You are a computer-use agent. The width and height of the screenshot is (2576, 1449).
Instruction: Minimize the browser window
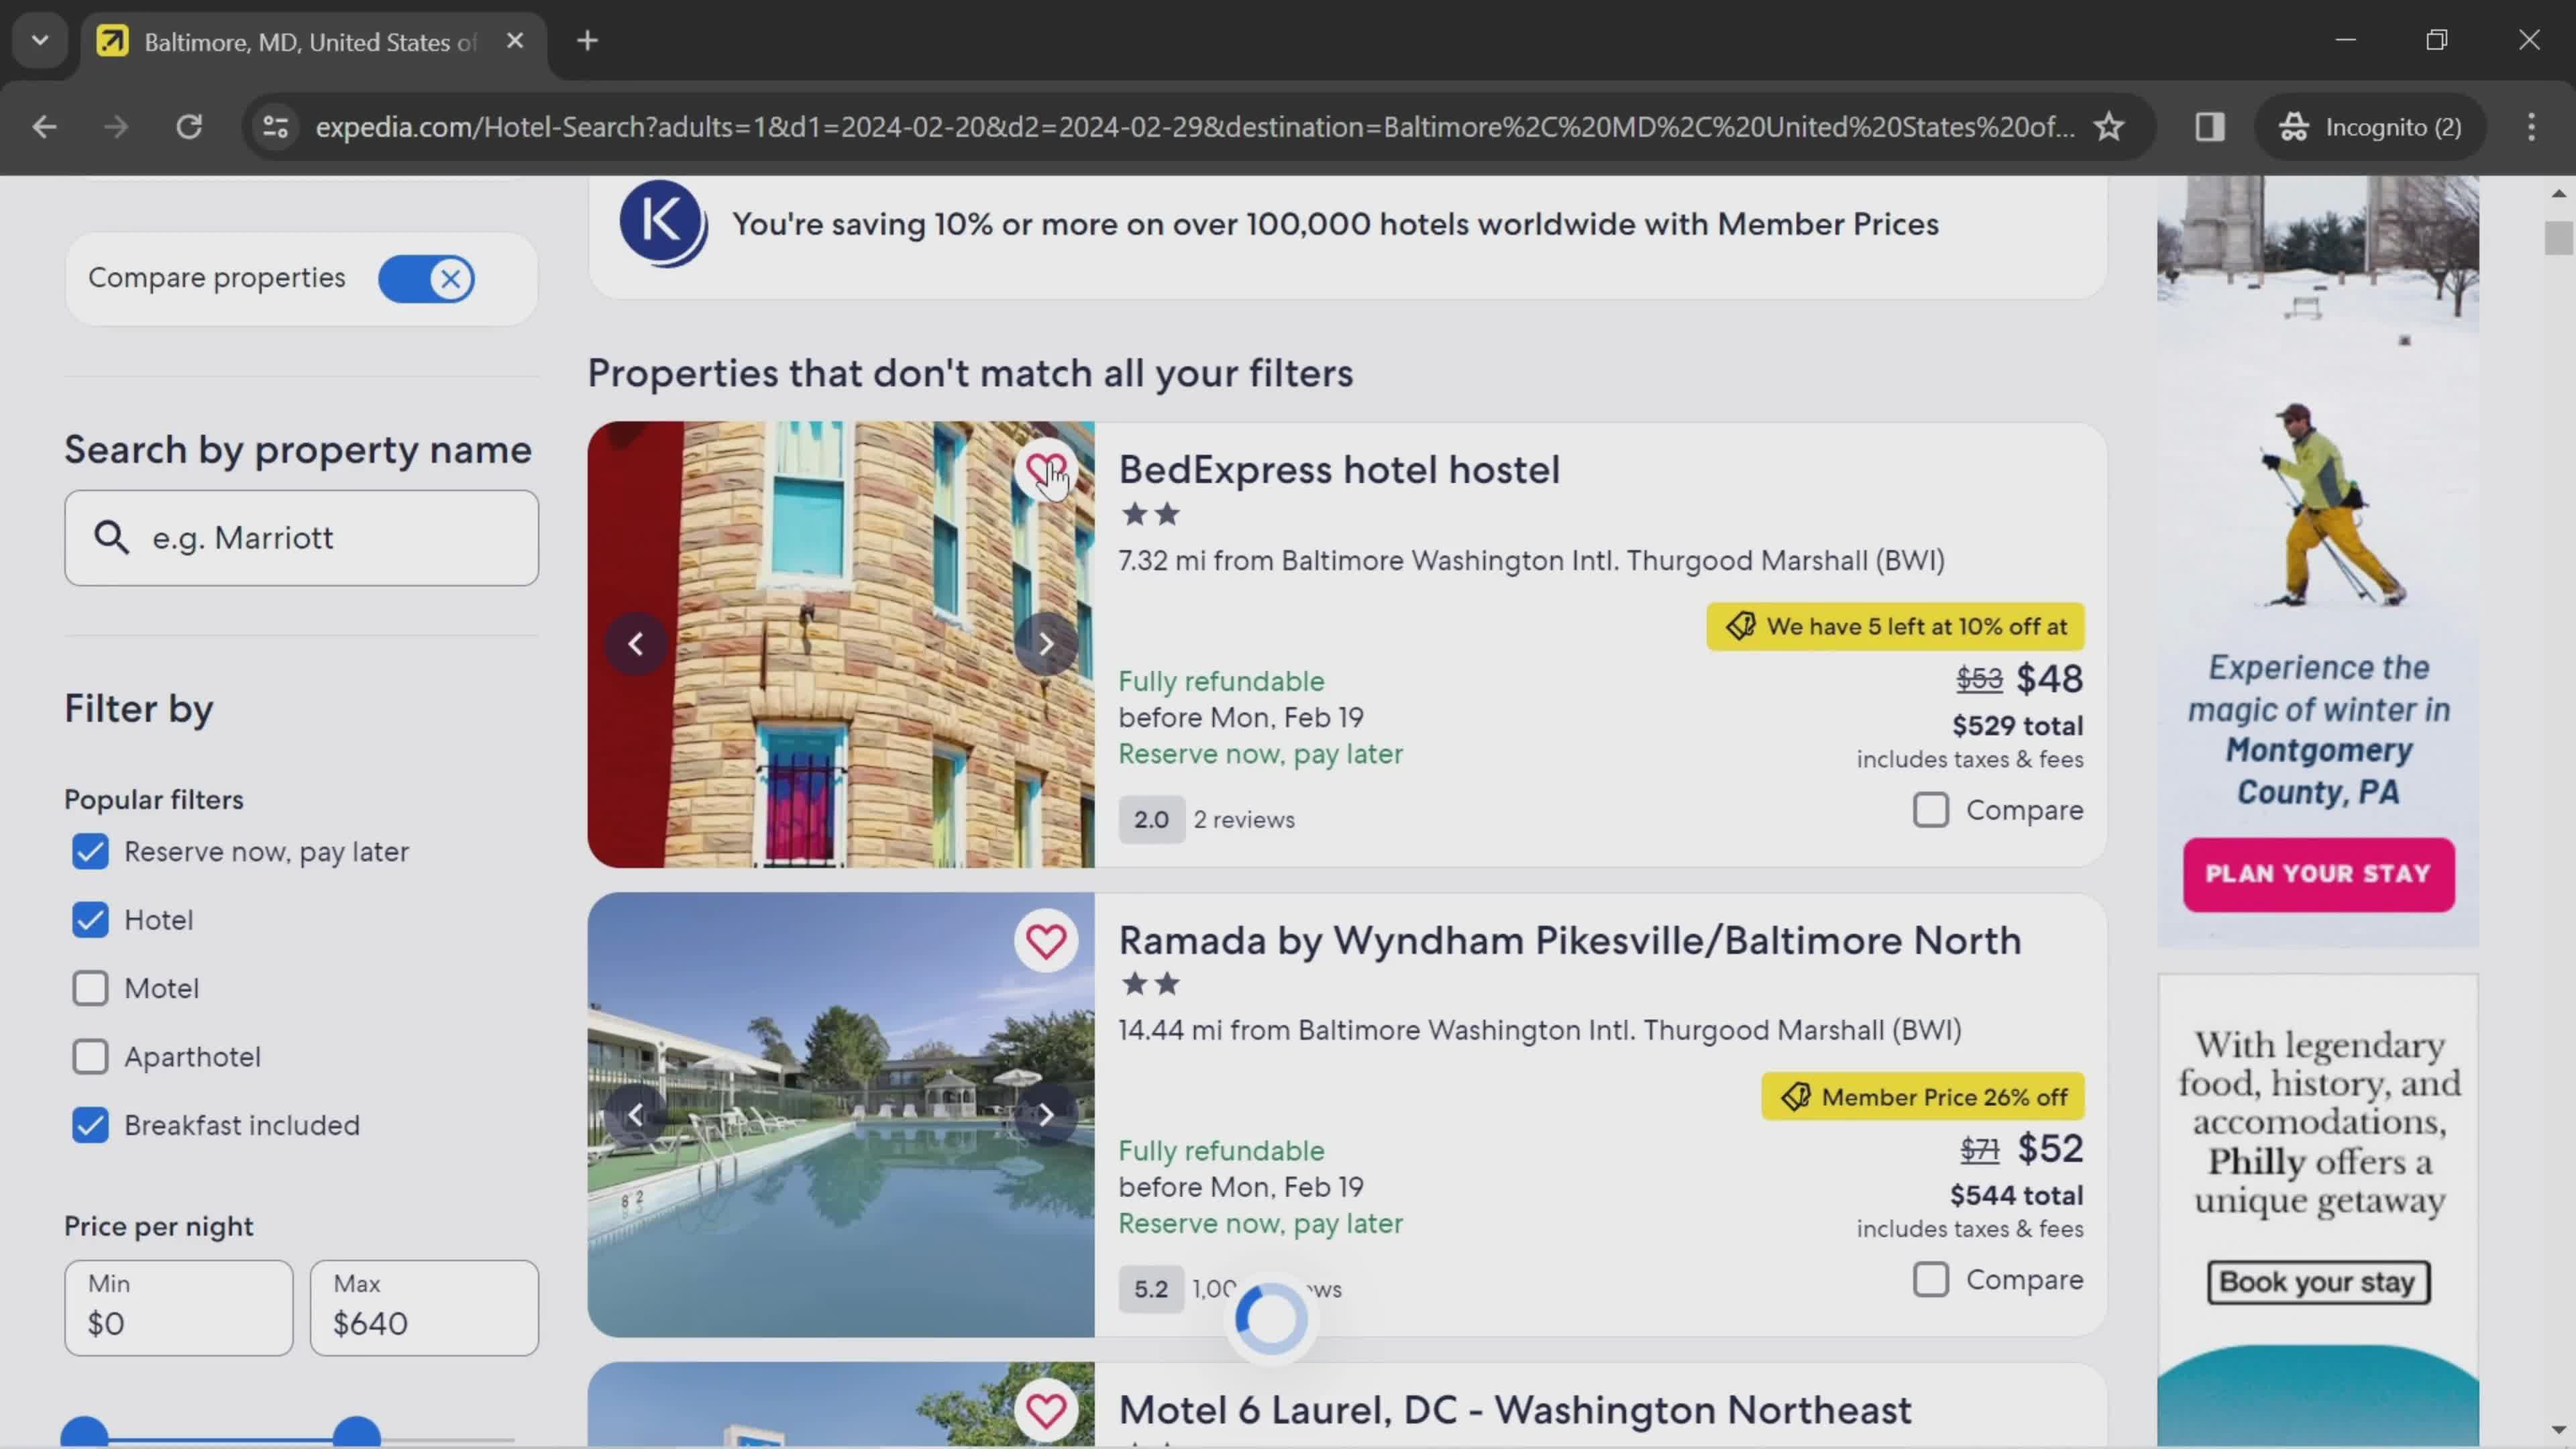(x=2346, y=41)
